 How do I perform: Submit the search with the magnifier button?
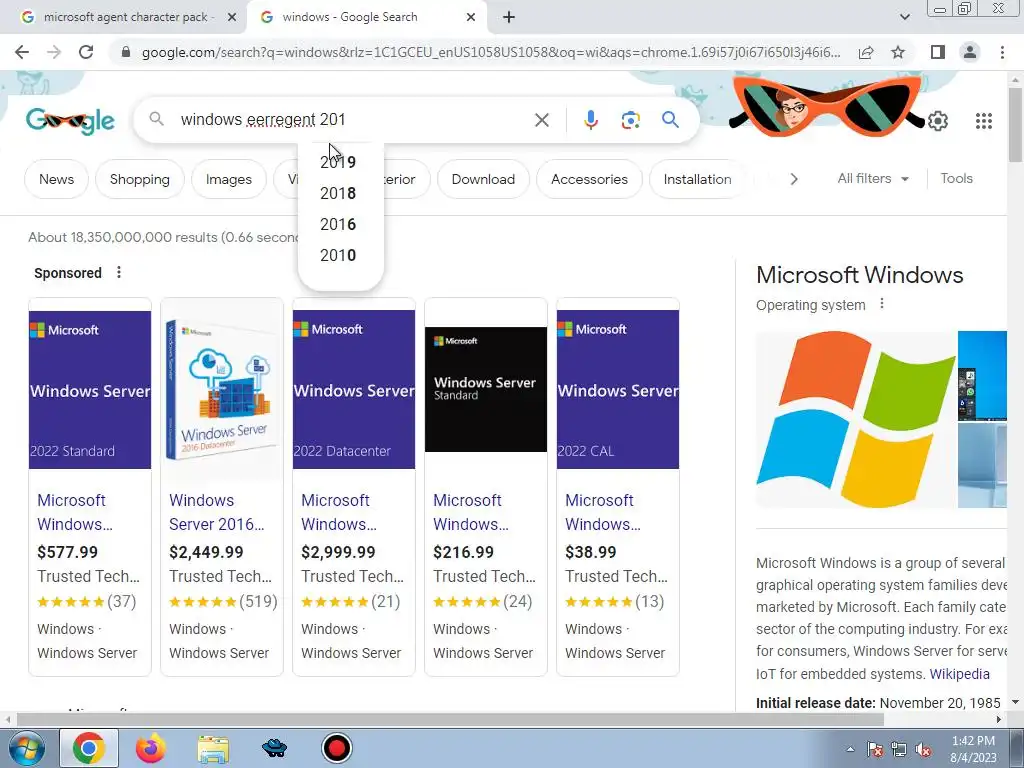click(x=670, y=120)
